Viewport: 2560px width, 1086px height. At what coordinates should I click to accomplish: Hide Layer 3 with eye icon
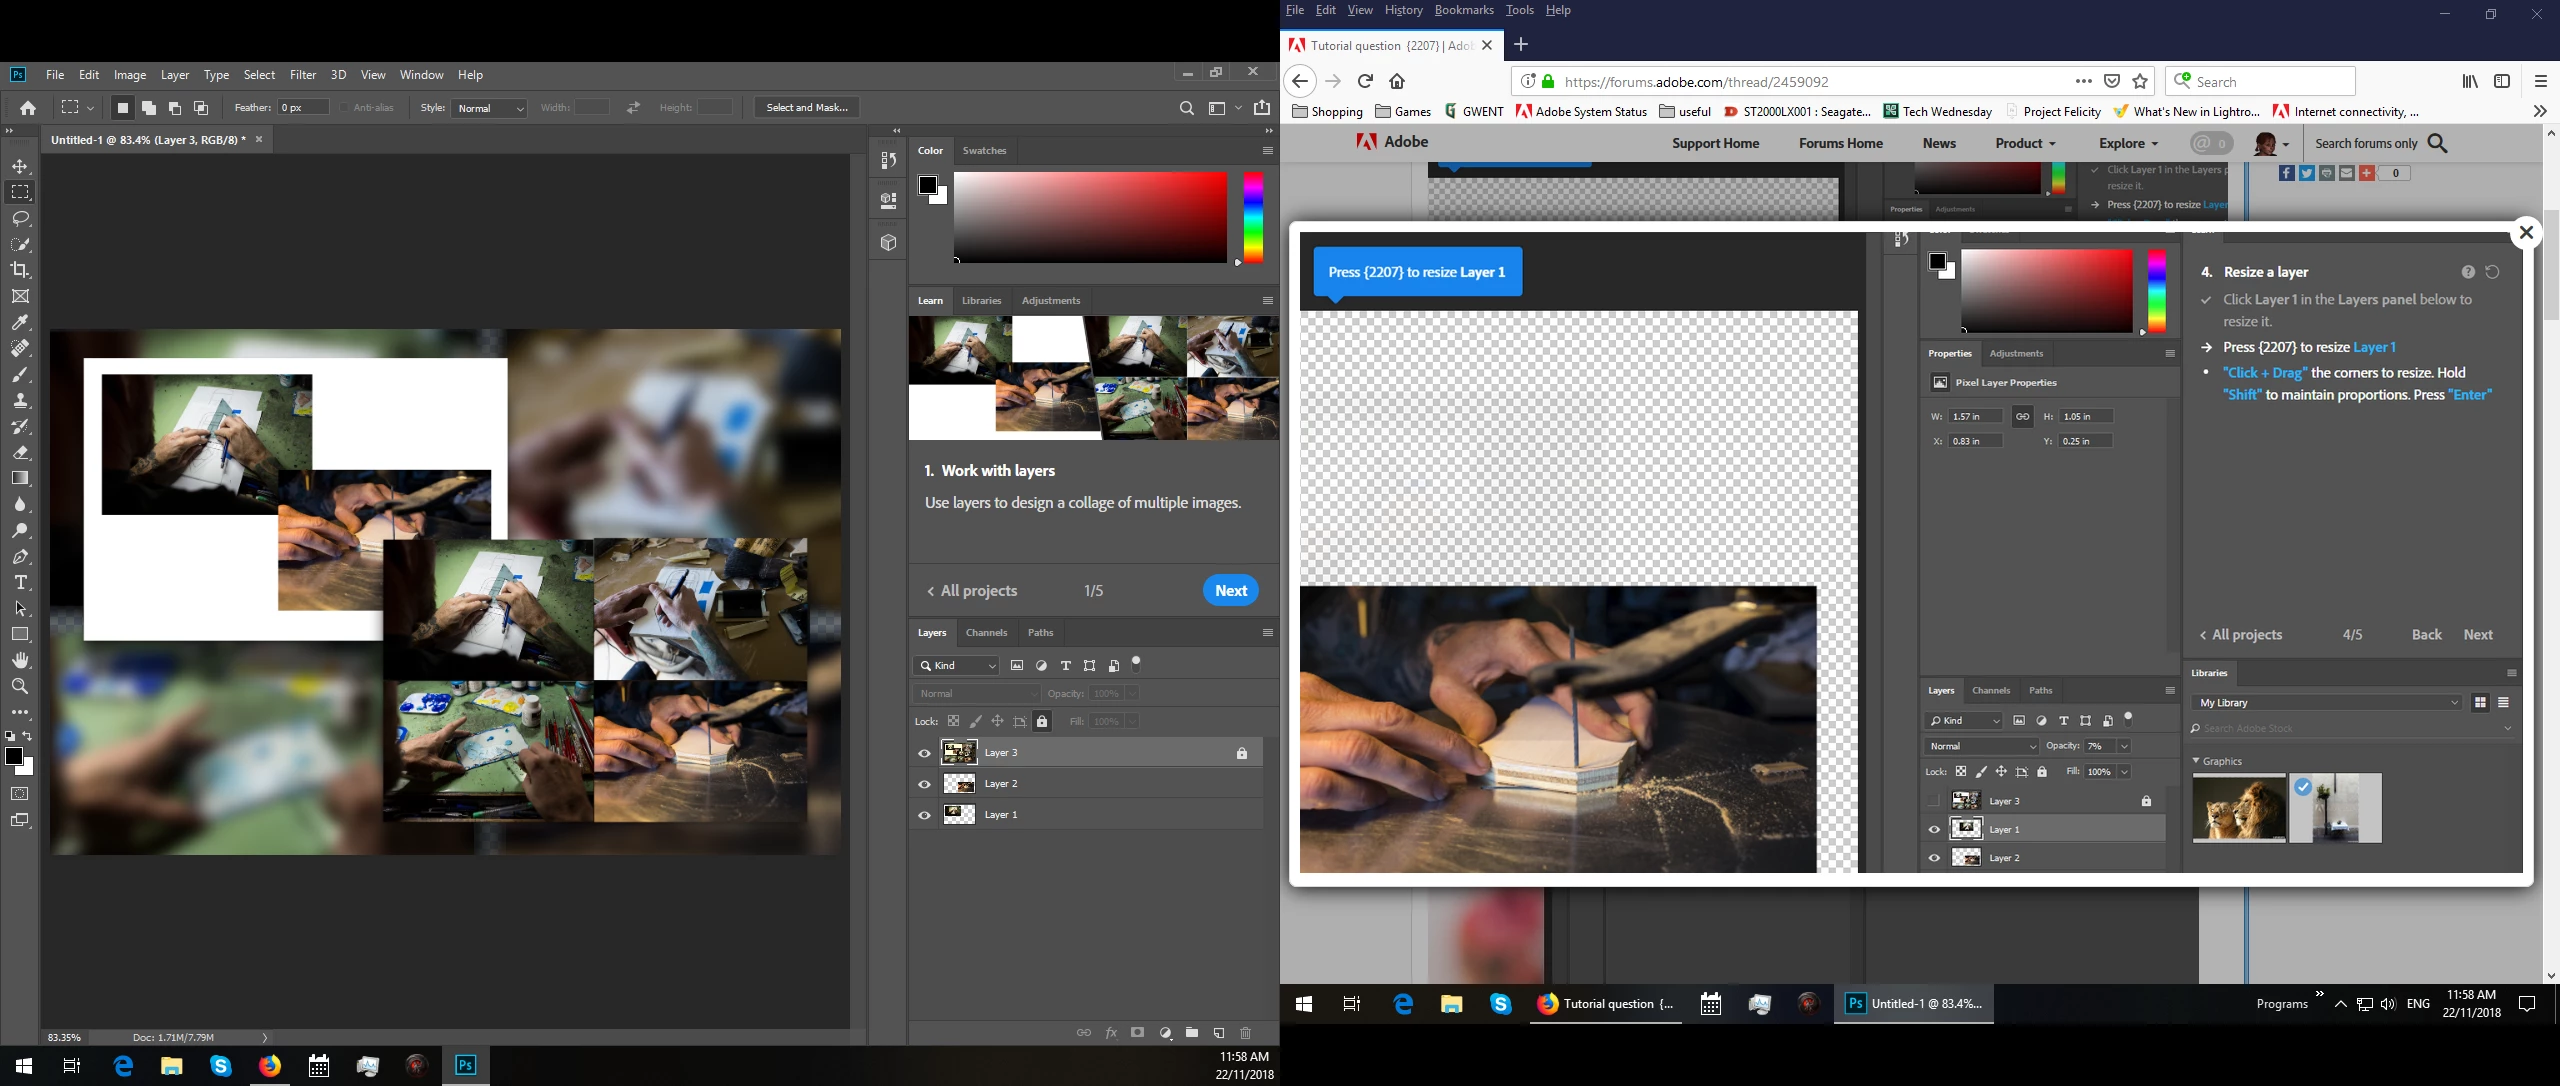pos(924,754)
